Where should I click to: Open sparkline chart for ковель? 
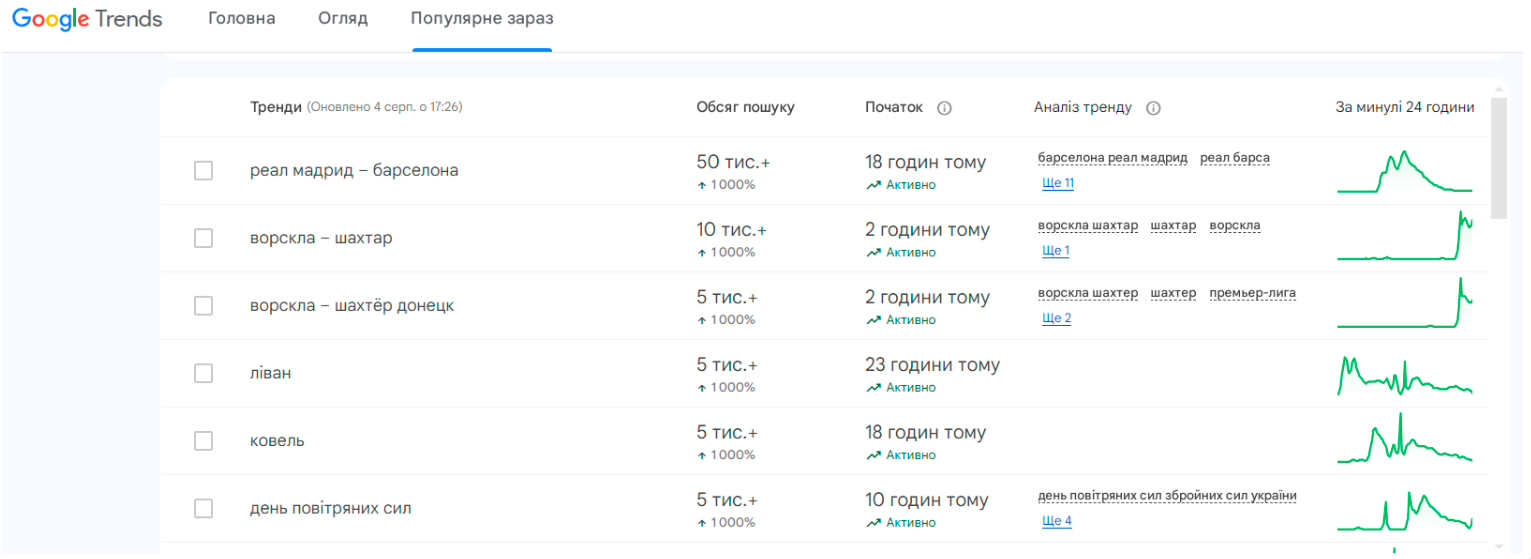click(x=1405, y=439)
